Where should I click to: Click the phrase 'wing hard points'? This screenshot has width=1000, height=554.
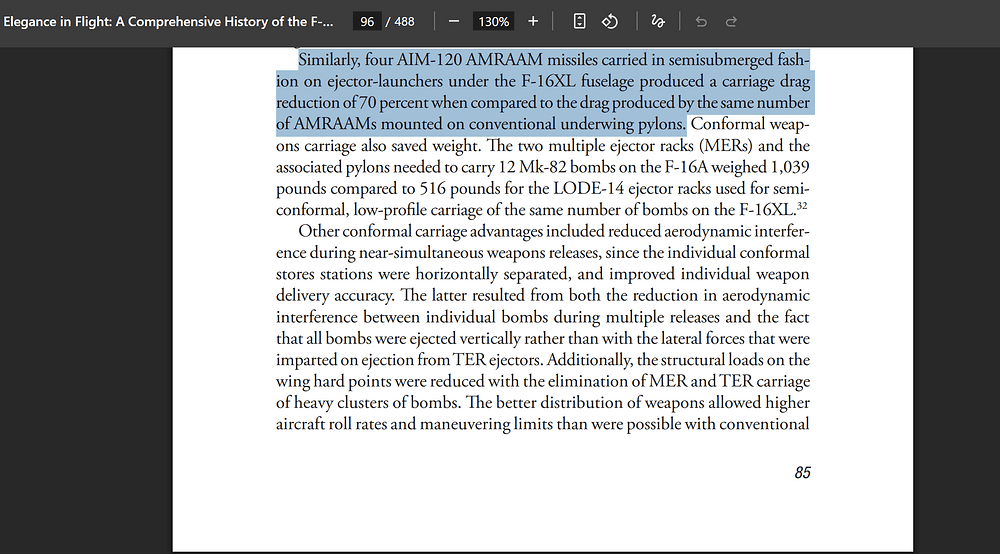[334, 381]
